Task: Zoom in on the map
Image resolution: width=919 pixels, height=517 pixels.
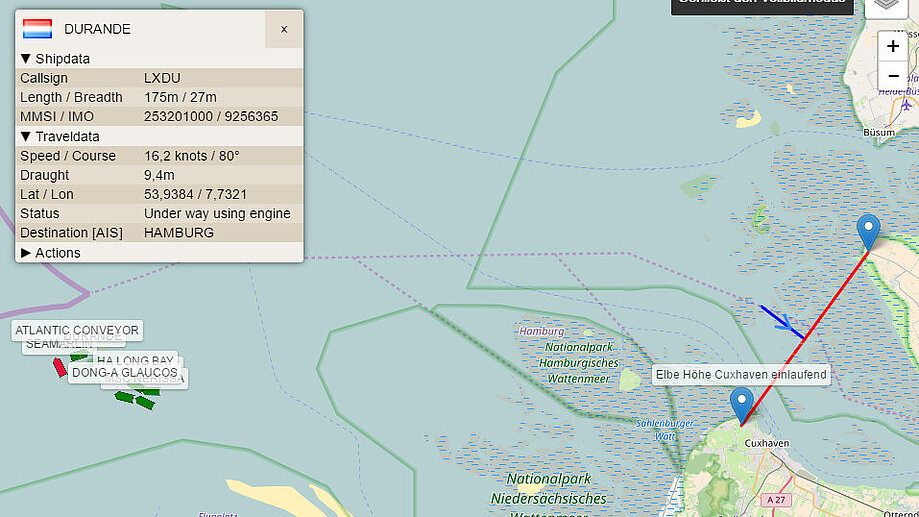Action: pyautogui.click(x=893, y=46)
